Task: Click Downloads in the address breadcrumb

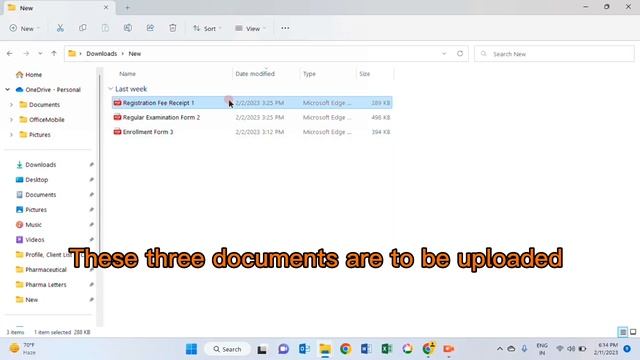Action: [x=102, y=53]
